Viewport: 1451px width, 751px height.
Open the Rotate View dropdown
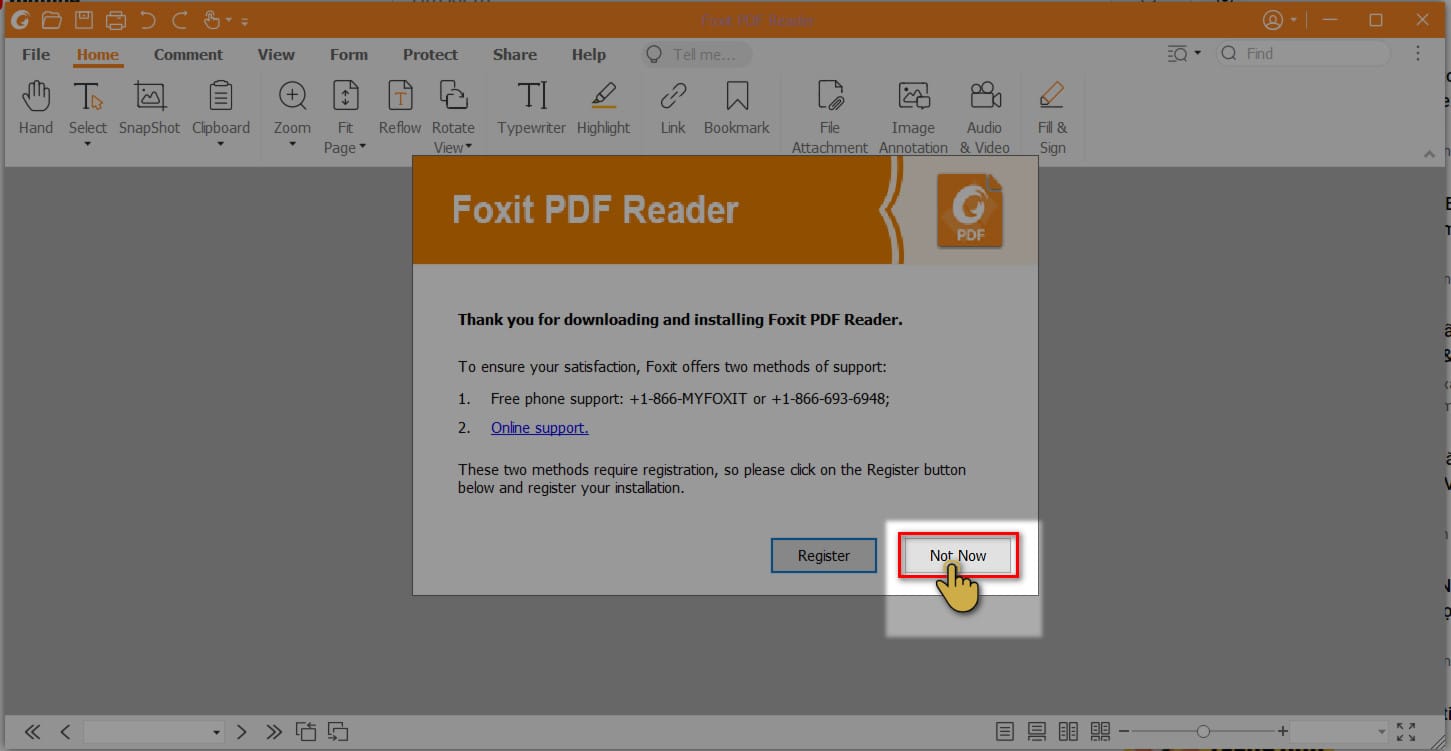[x=468, y=147]
